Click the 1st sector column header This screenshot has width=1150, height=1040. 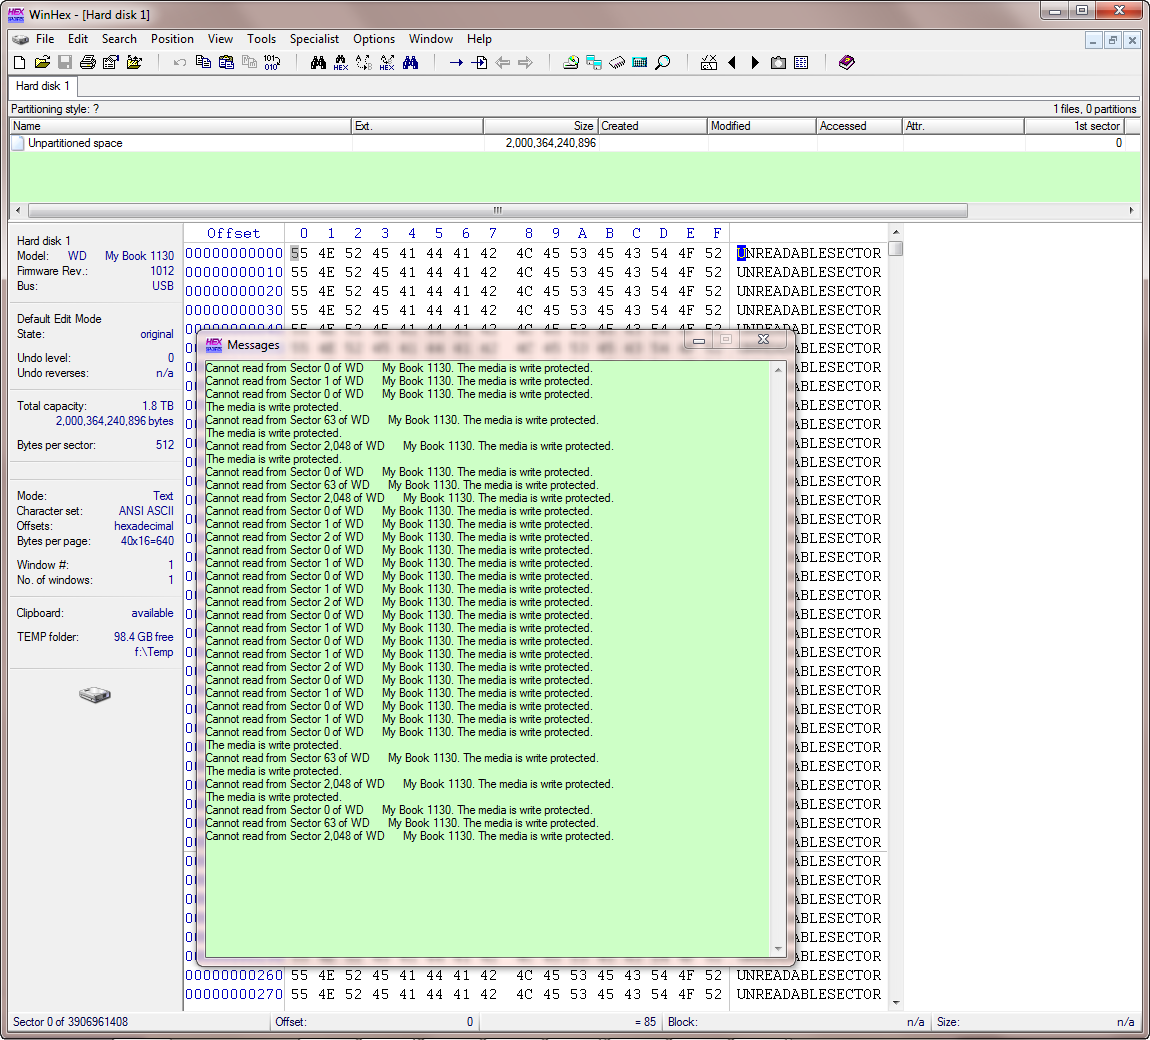pyautogui.click(x=1074, y=126)
